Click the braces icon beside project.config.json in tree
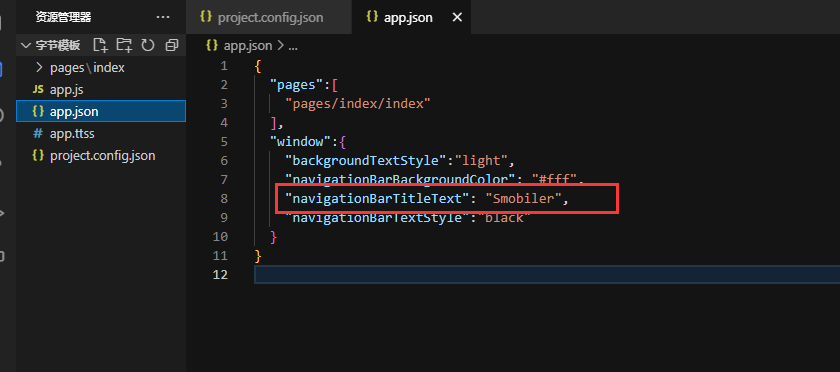The height and width of the screenshot is (372, 840). [38, 155]
